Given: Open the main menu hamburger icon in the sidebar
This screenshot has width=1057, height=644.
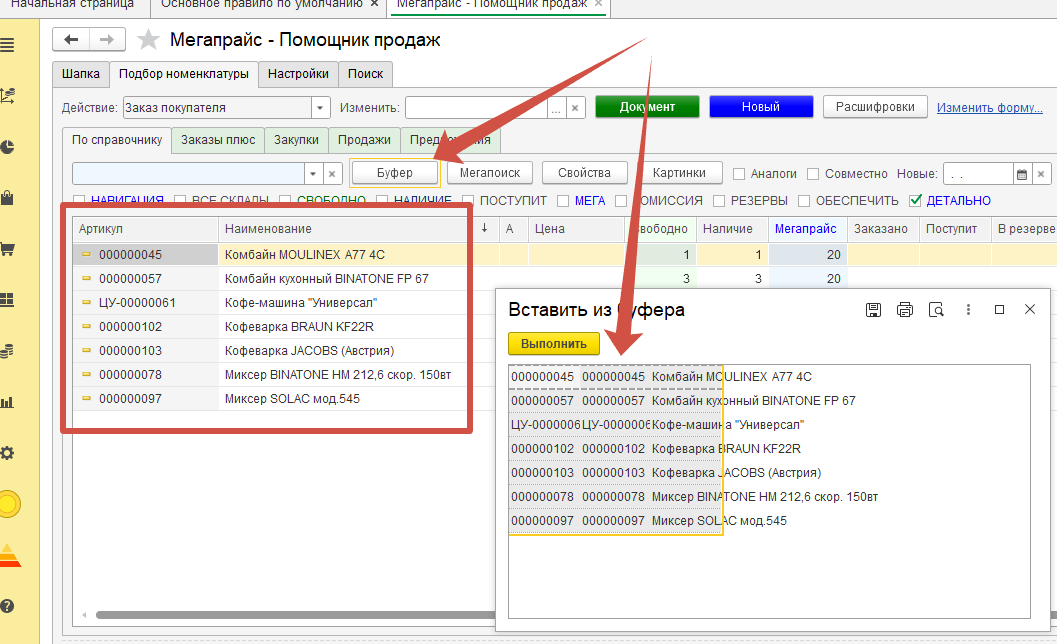Looking at the screenshot, I should 7,45.
